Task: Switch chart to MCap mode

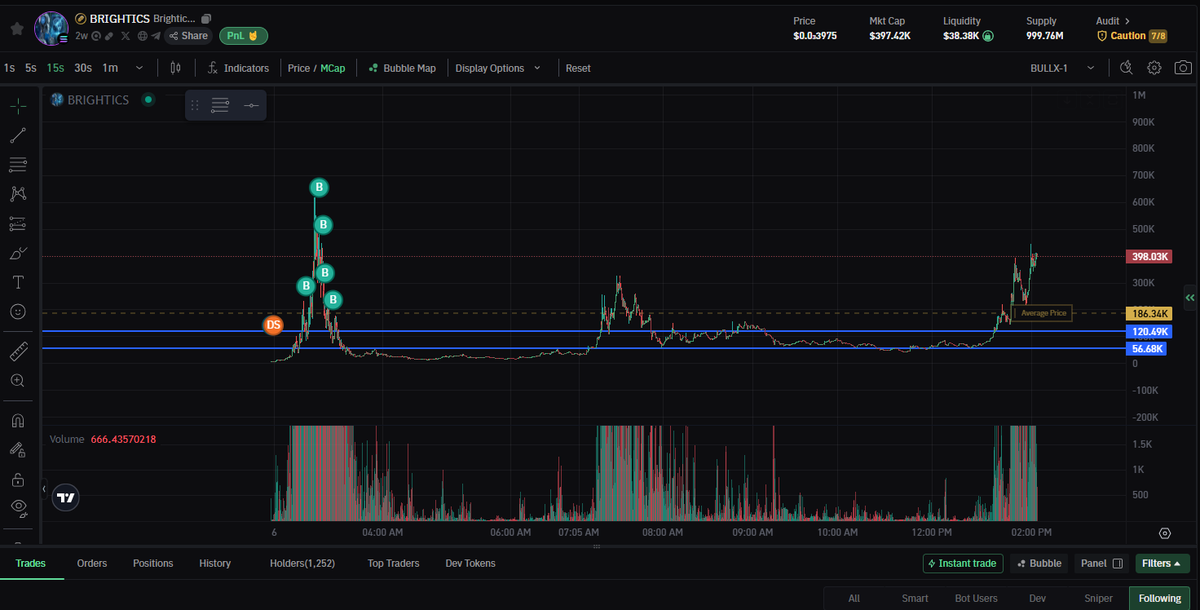Action: [333, 68]
